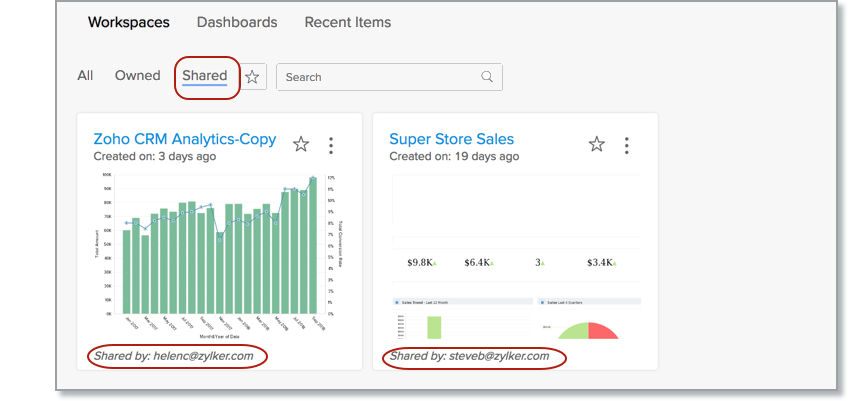Open more options for Zoho CRM Analytics-Copy
Screen dimensions: 848x401
331,146
